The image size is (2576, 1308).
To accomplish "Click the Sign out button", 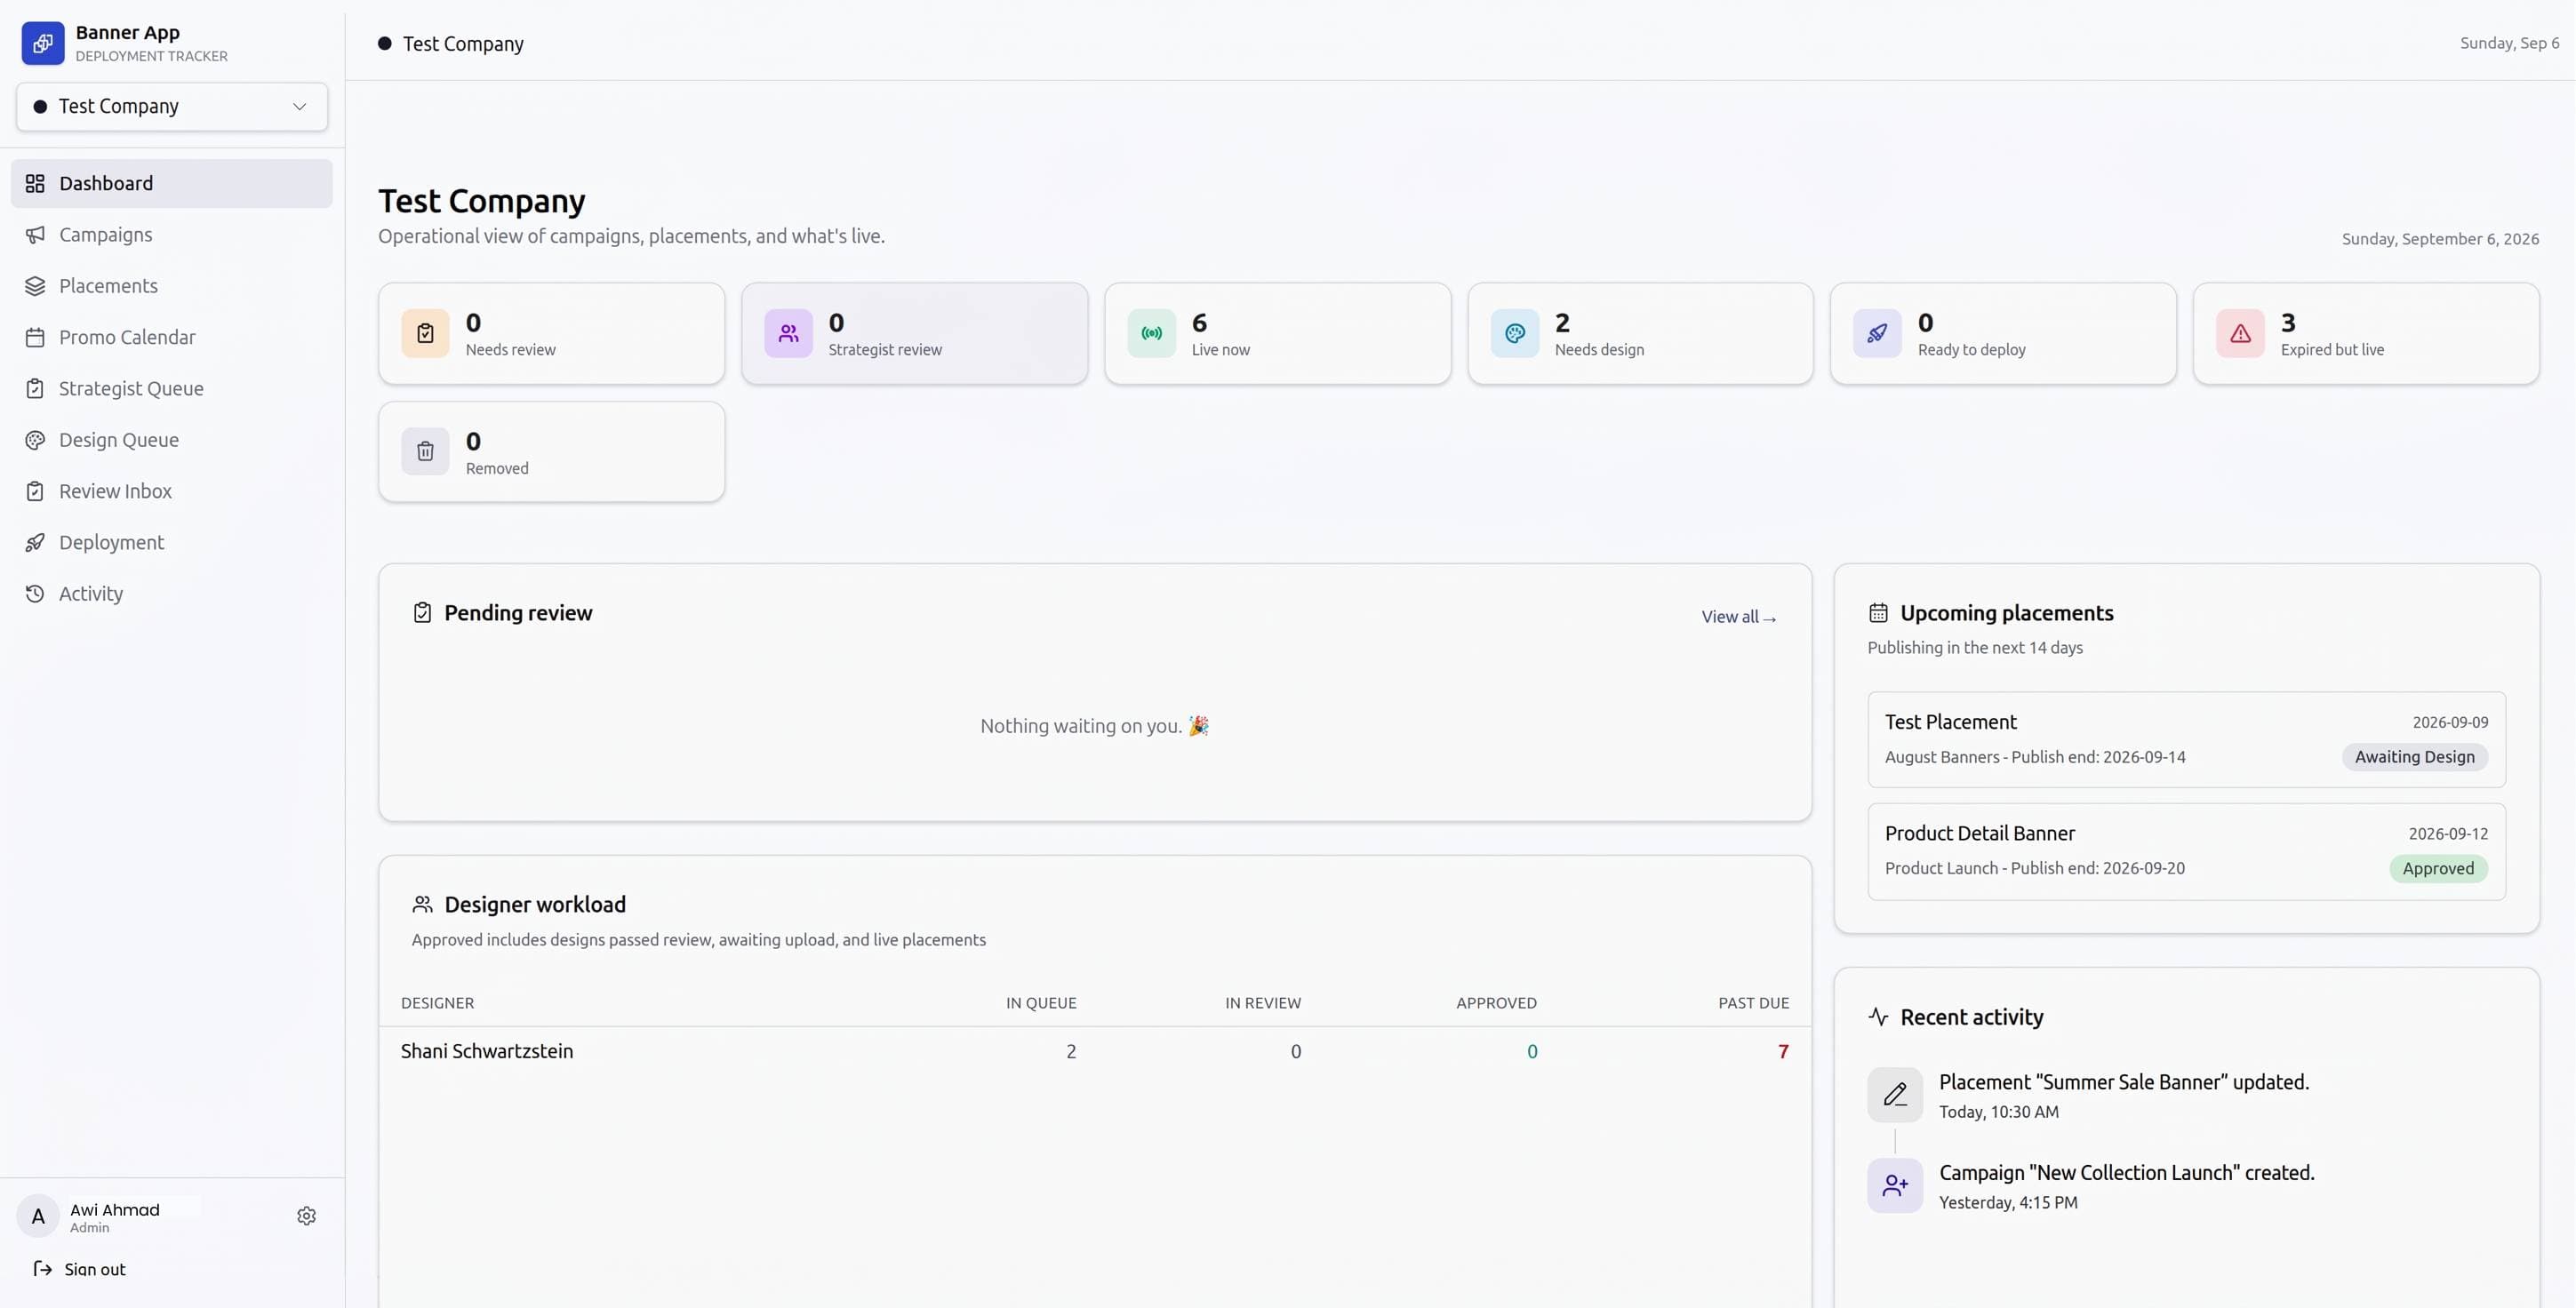I will (x=80, y=1269).
